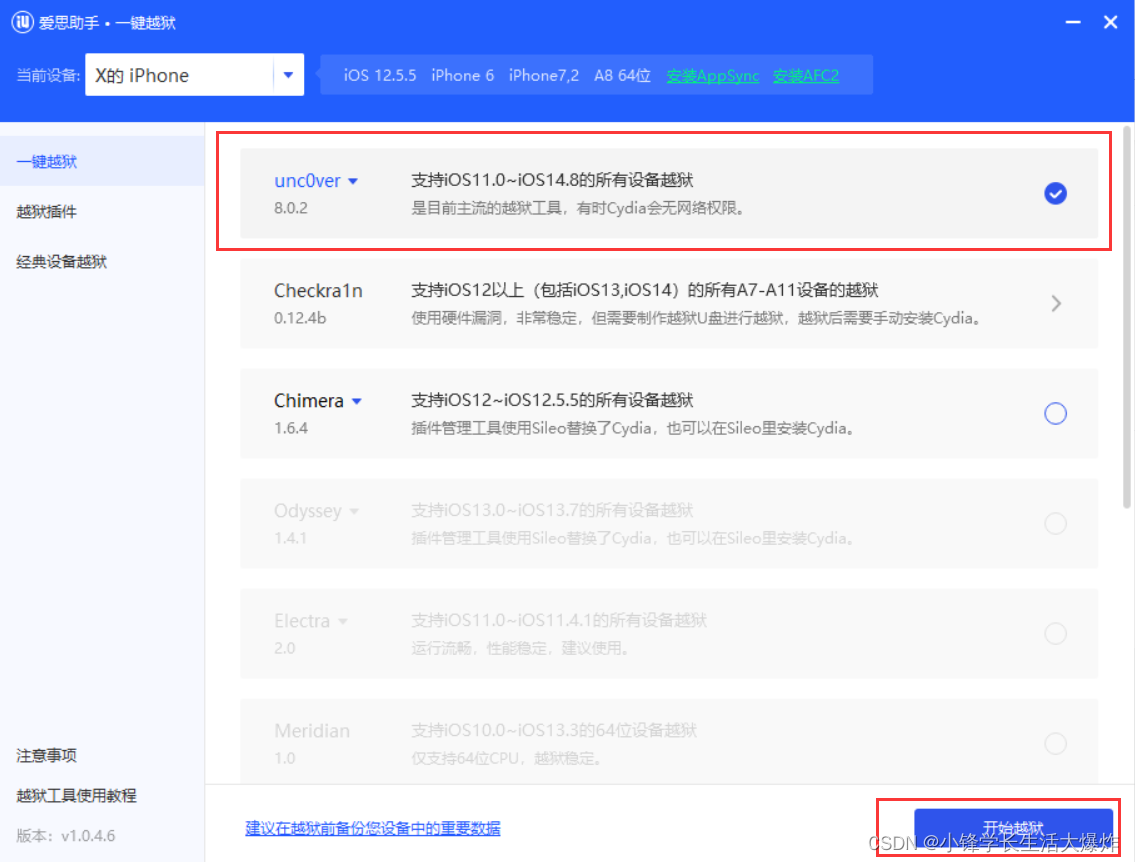Click the backup data suggestion link 建议在越狱前备份
The width and height of the screenshot is (1135, 862).
(x=373, y=828)
